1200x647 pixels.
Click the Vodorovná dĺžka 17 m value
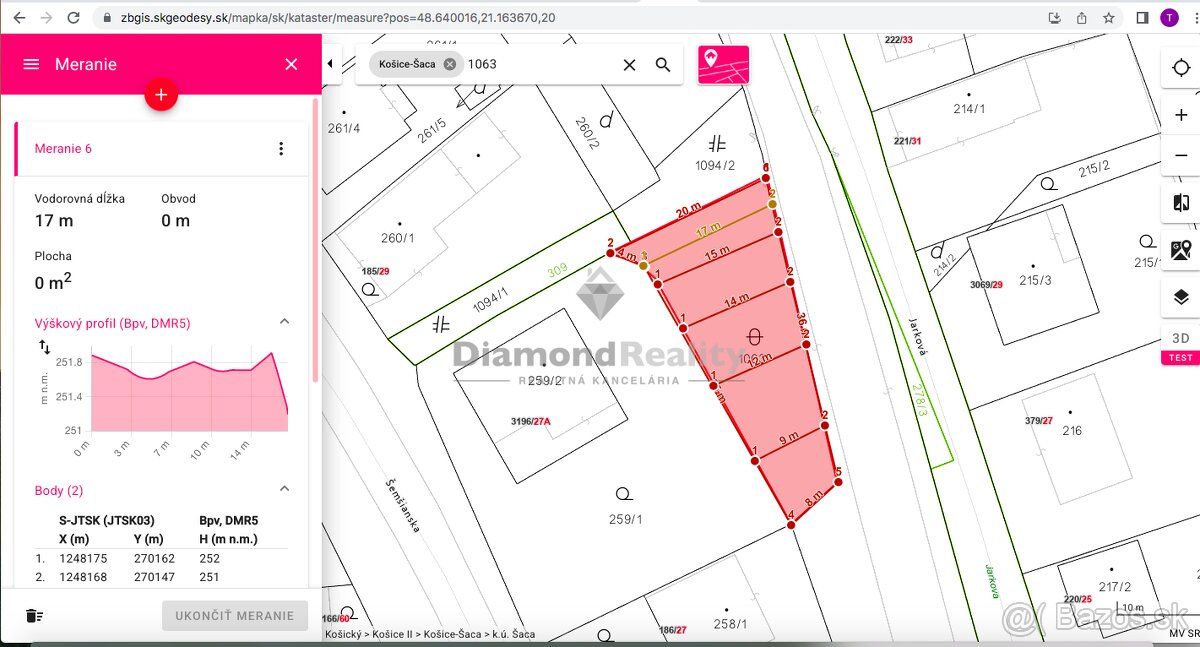tap(54, 221)
